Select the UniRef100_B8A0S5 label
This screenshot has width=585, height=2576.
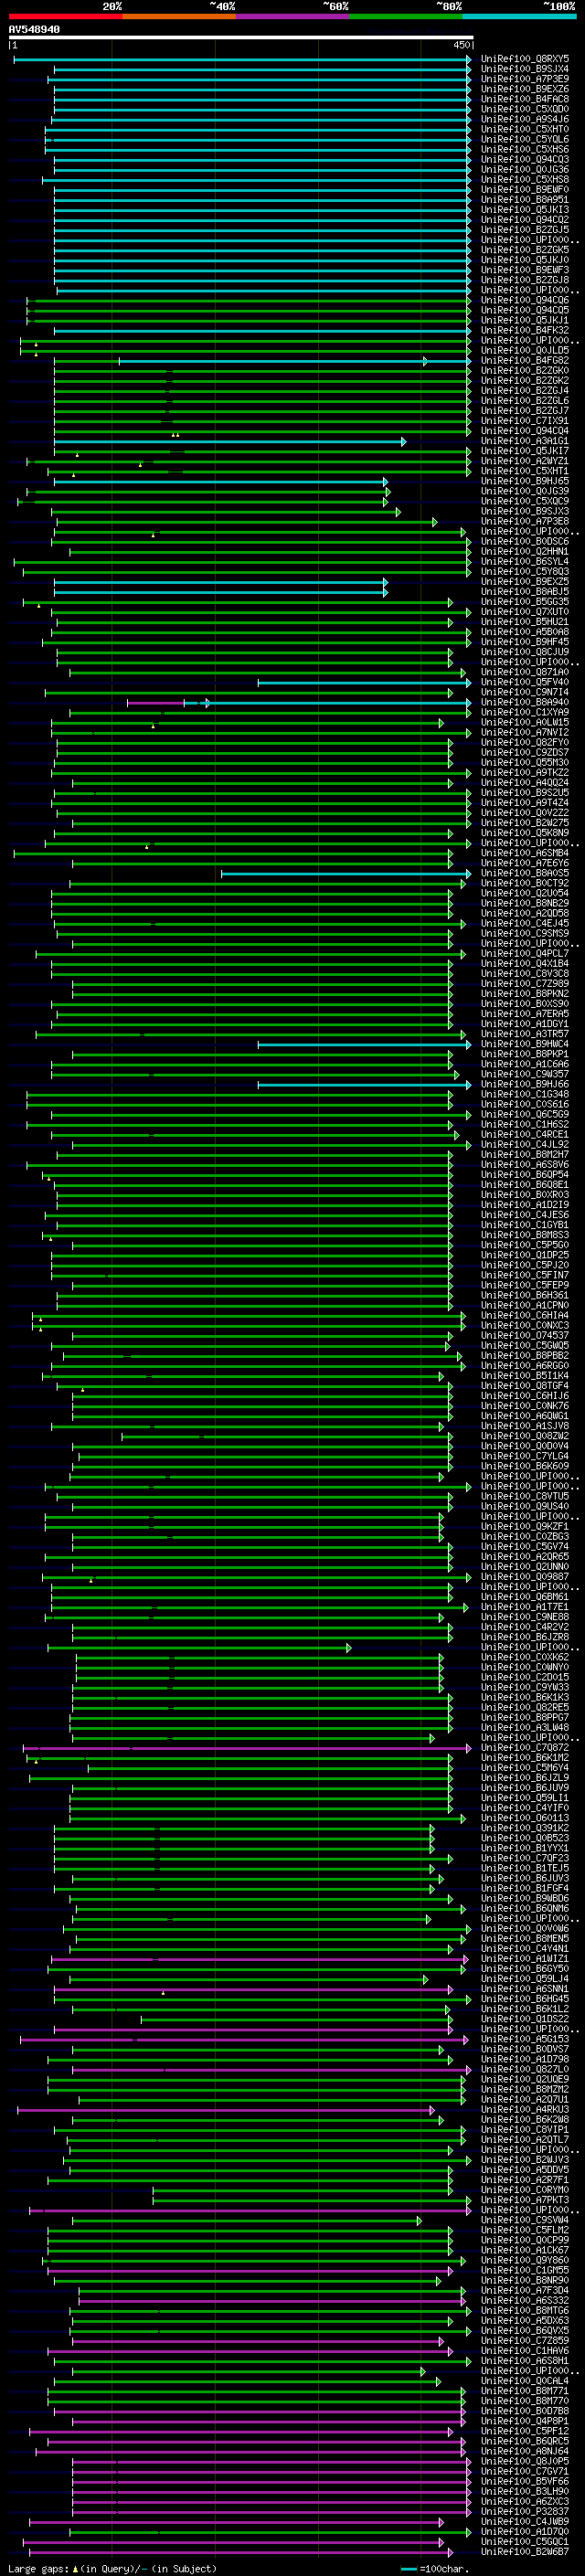pos(525,873)
